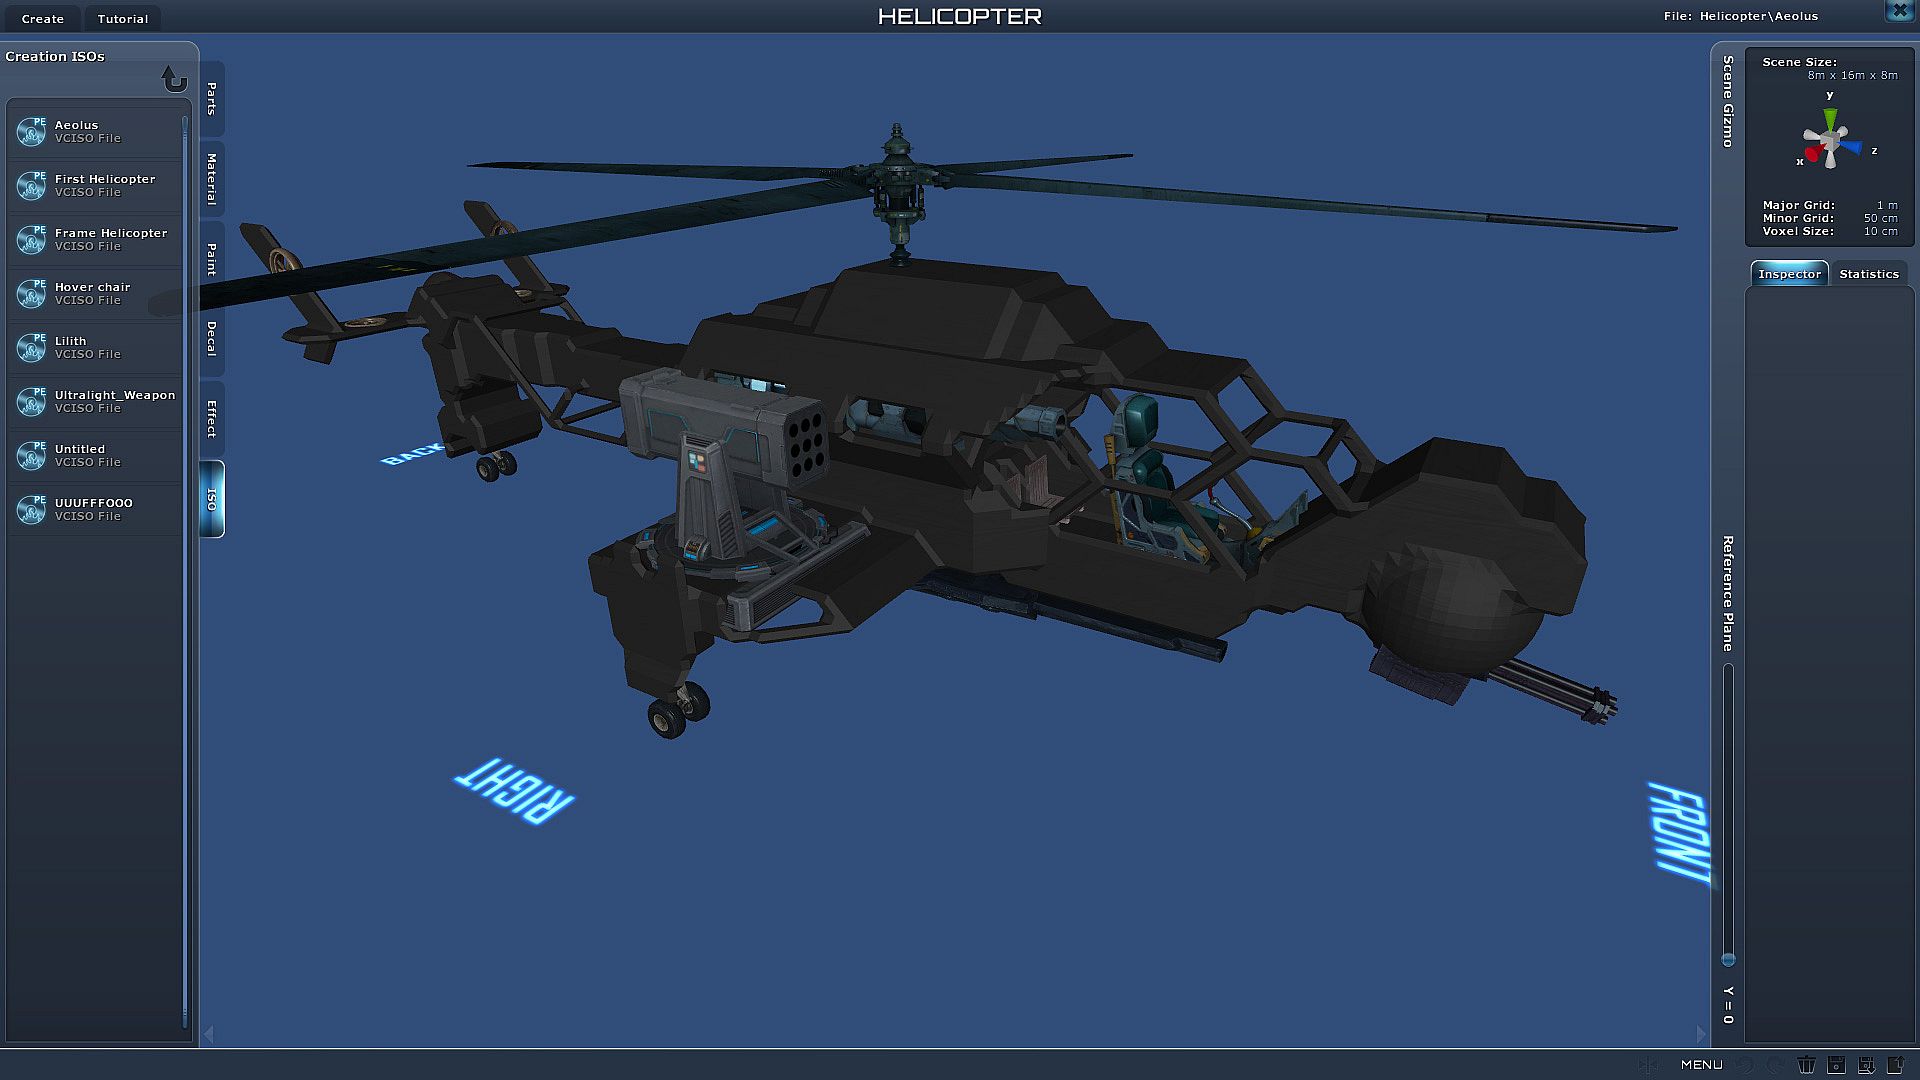
Task: Select the Frame Helicopter ISO file
Action: pyautogui.click(x=110, y=239)
